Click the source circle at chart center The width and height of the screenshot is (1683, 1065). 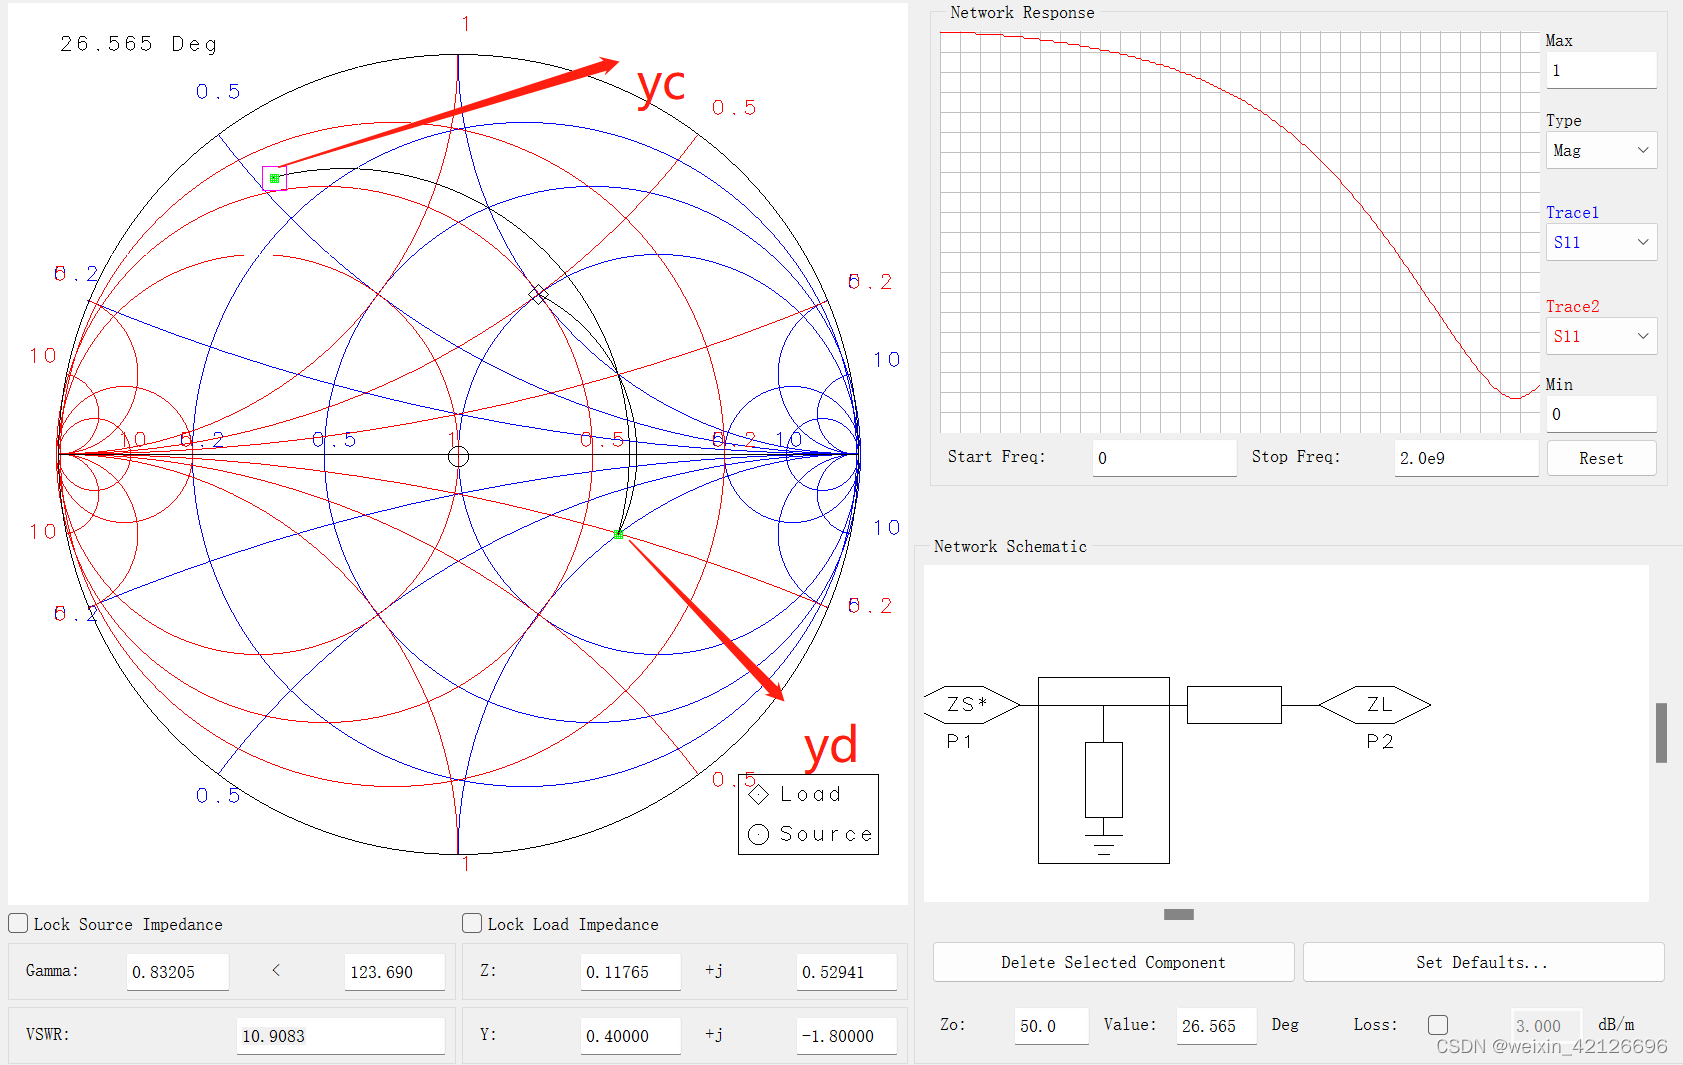click(x=458, y=456)
